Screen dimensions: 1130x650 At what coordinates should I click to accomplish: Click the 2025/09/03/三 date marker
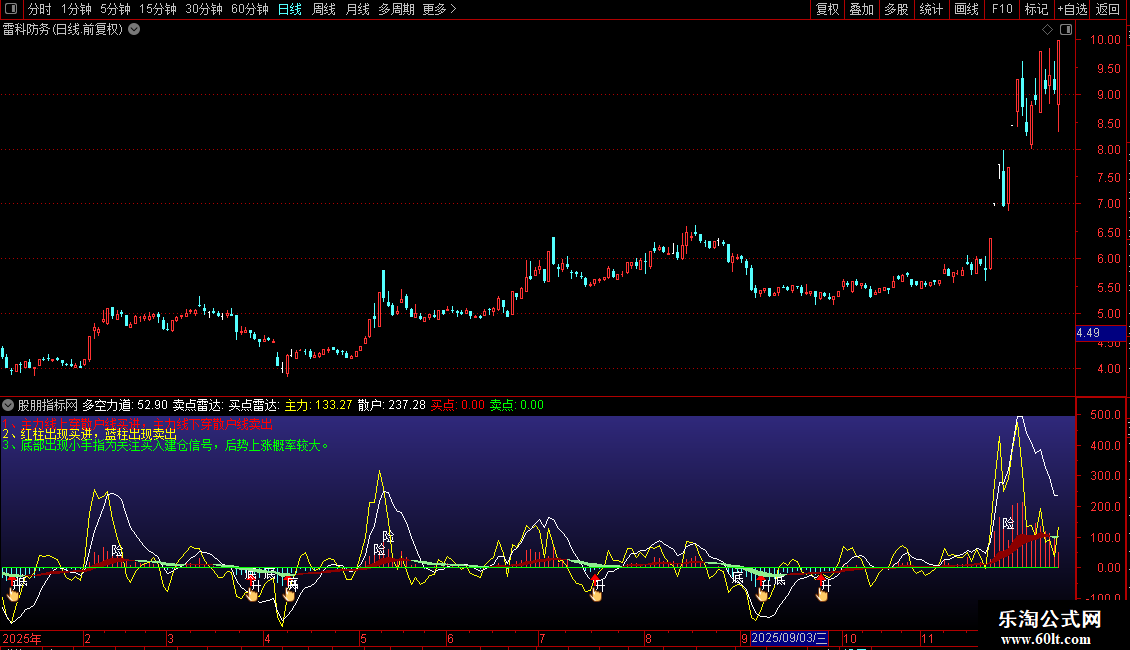[789, 638]
